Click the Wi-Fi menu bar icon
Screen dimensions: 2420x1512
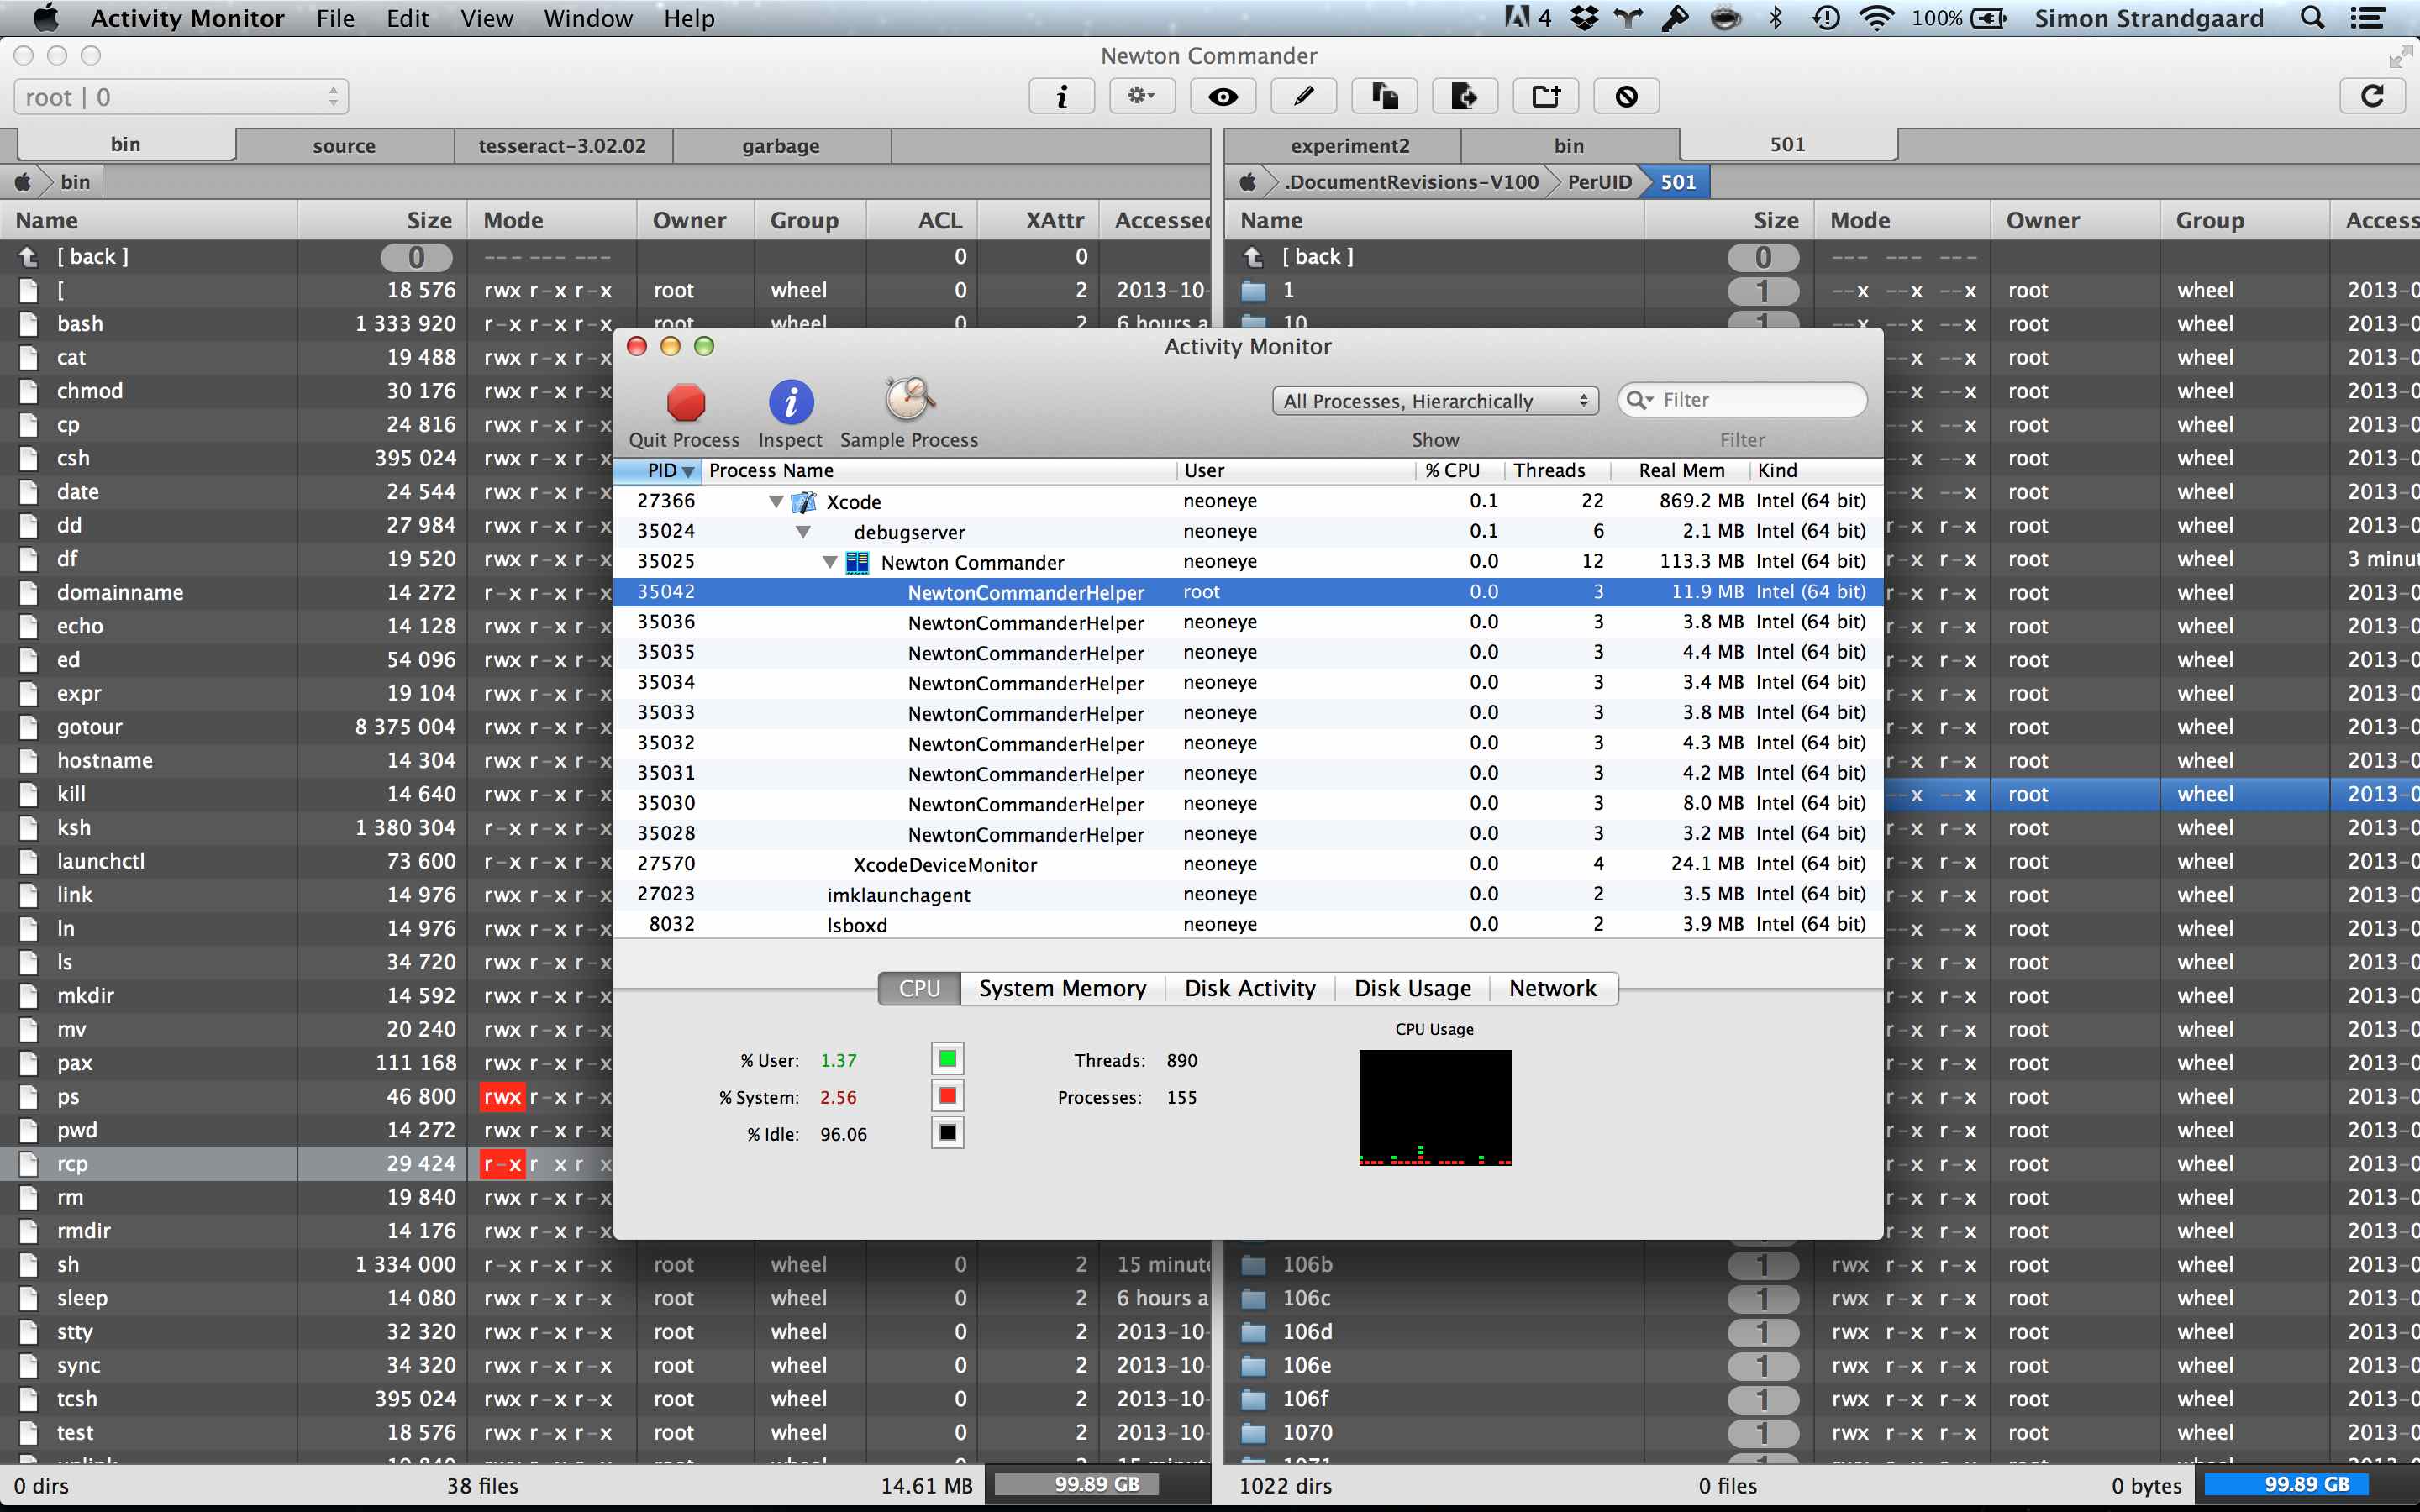[x=1877, y=18]
